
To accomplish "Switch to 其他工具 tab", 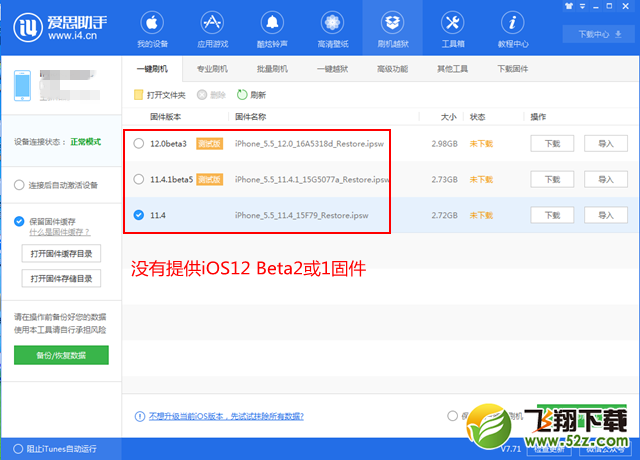I will (453, 69).
